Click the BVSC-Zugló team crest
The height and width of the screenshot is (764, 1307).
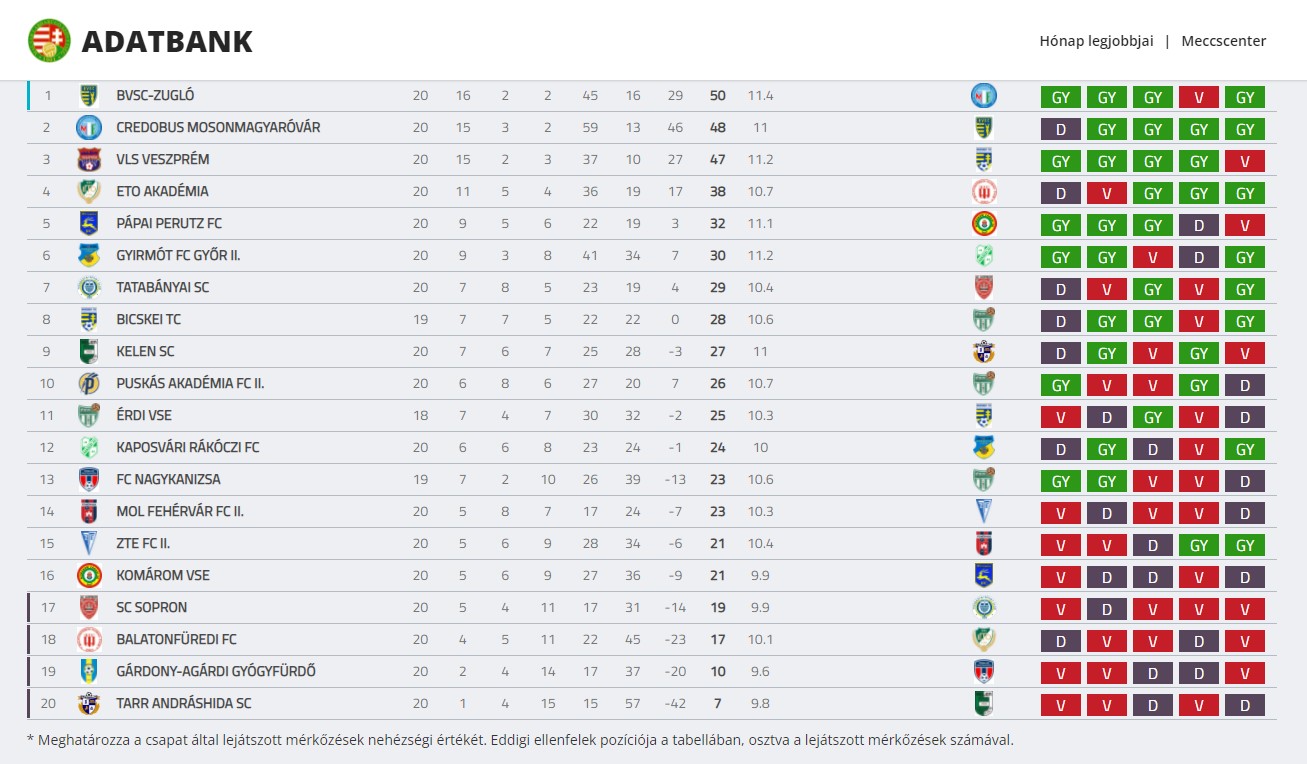89,96
